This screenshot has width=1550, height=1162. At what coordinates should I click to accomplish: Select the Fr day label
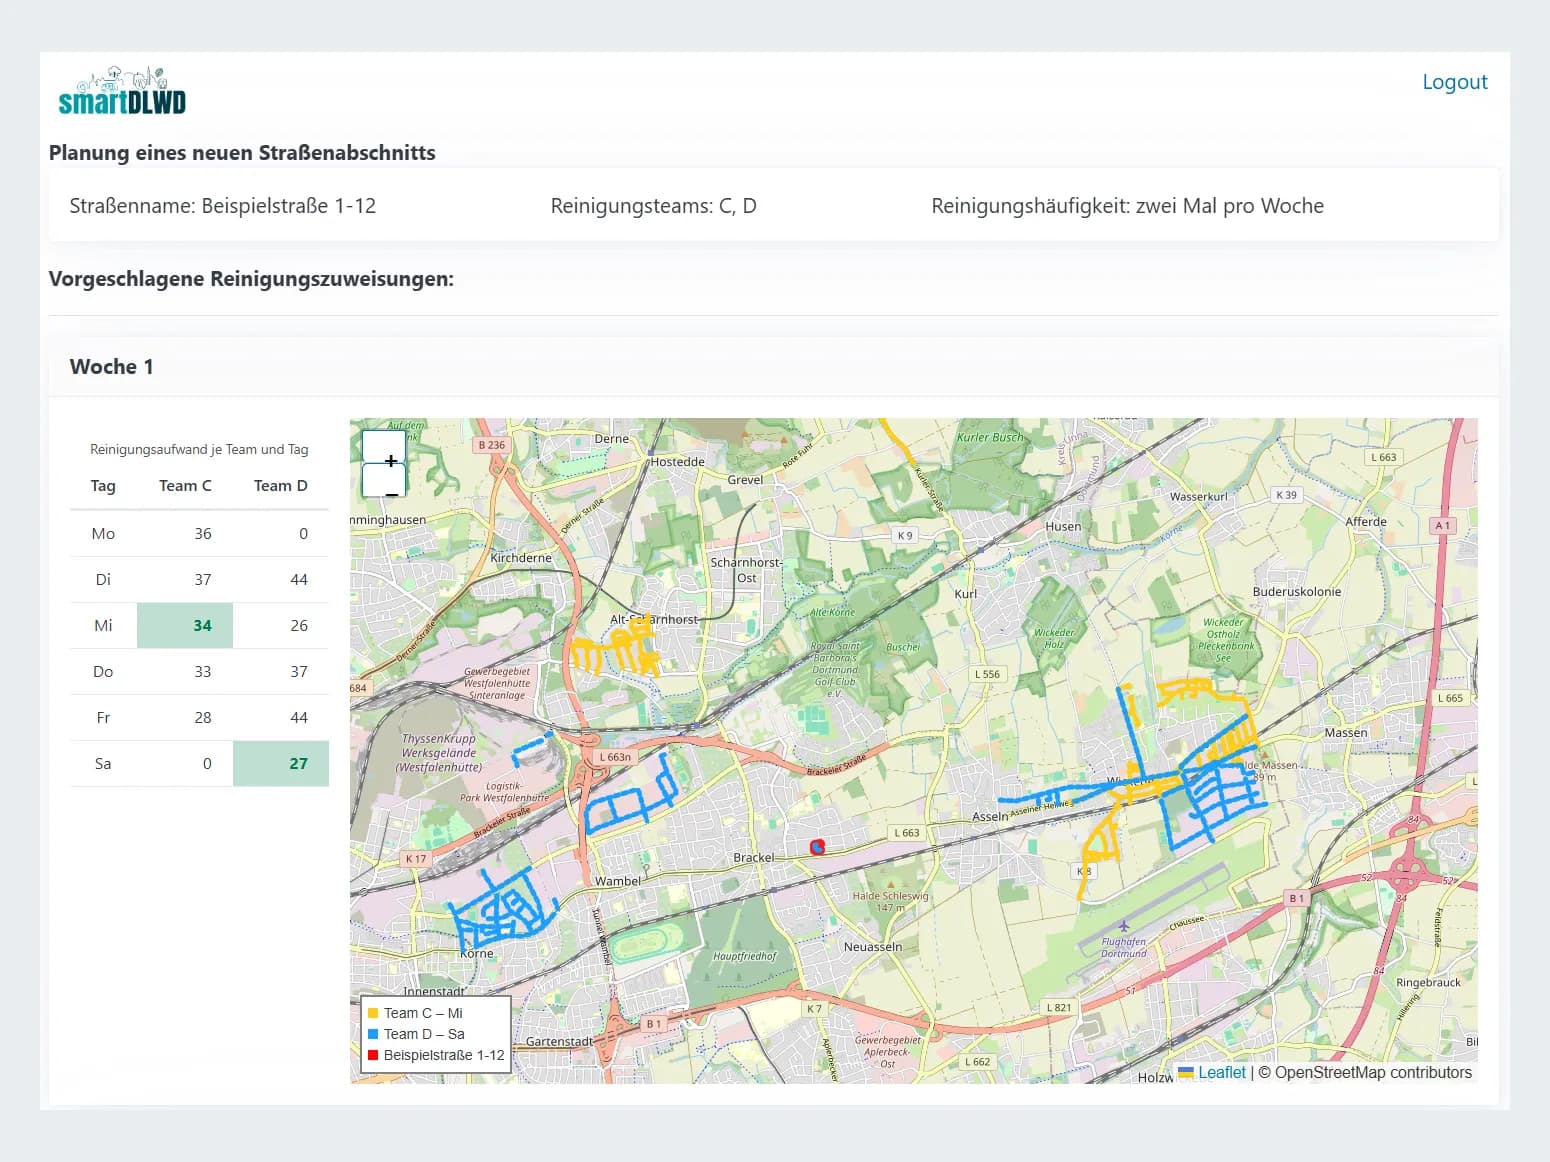[103, 718]
